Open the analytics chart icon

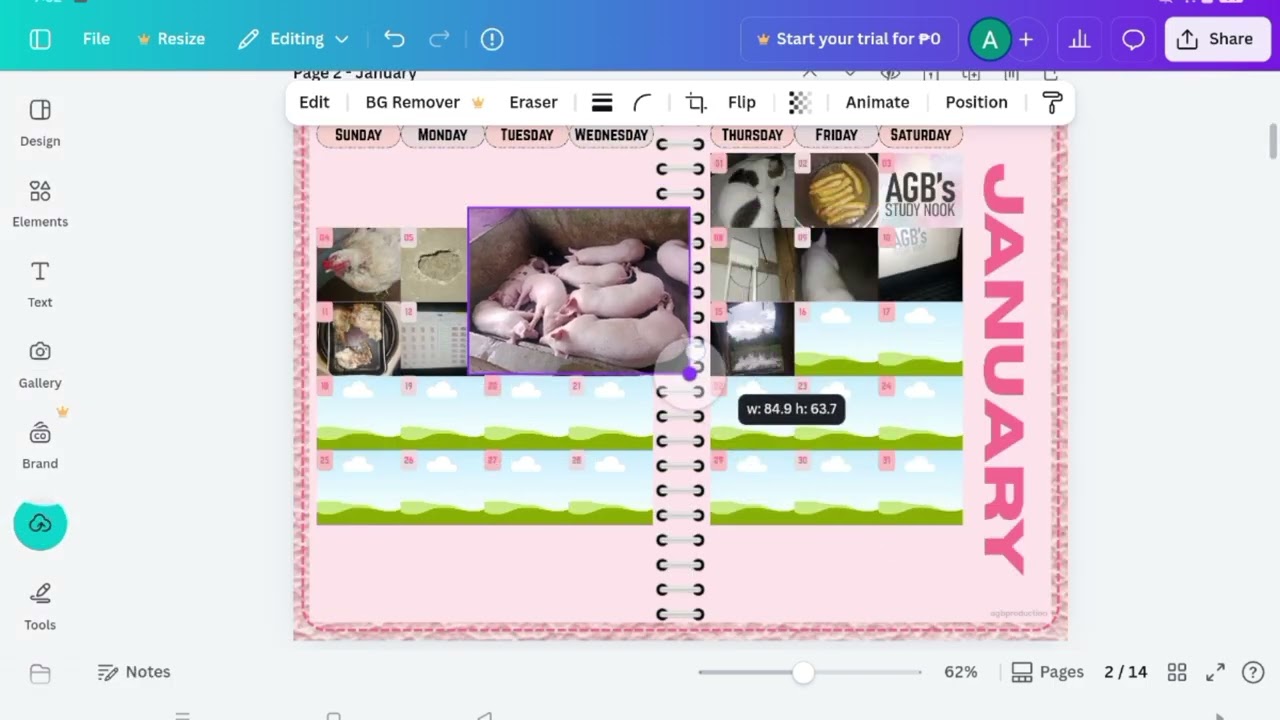pyautogui.click(x=1080, y=39)
